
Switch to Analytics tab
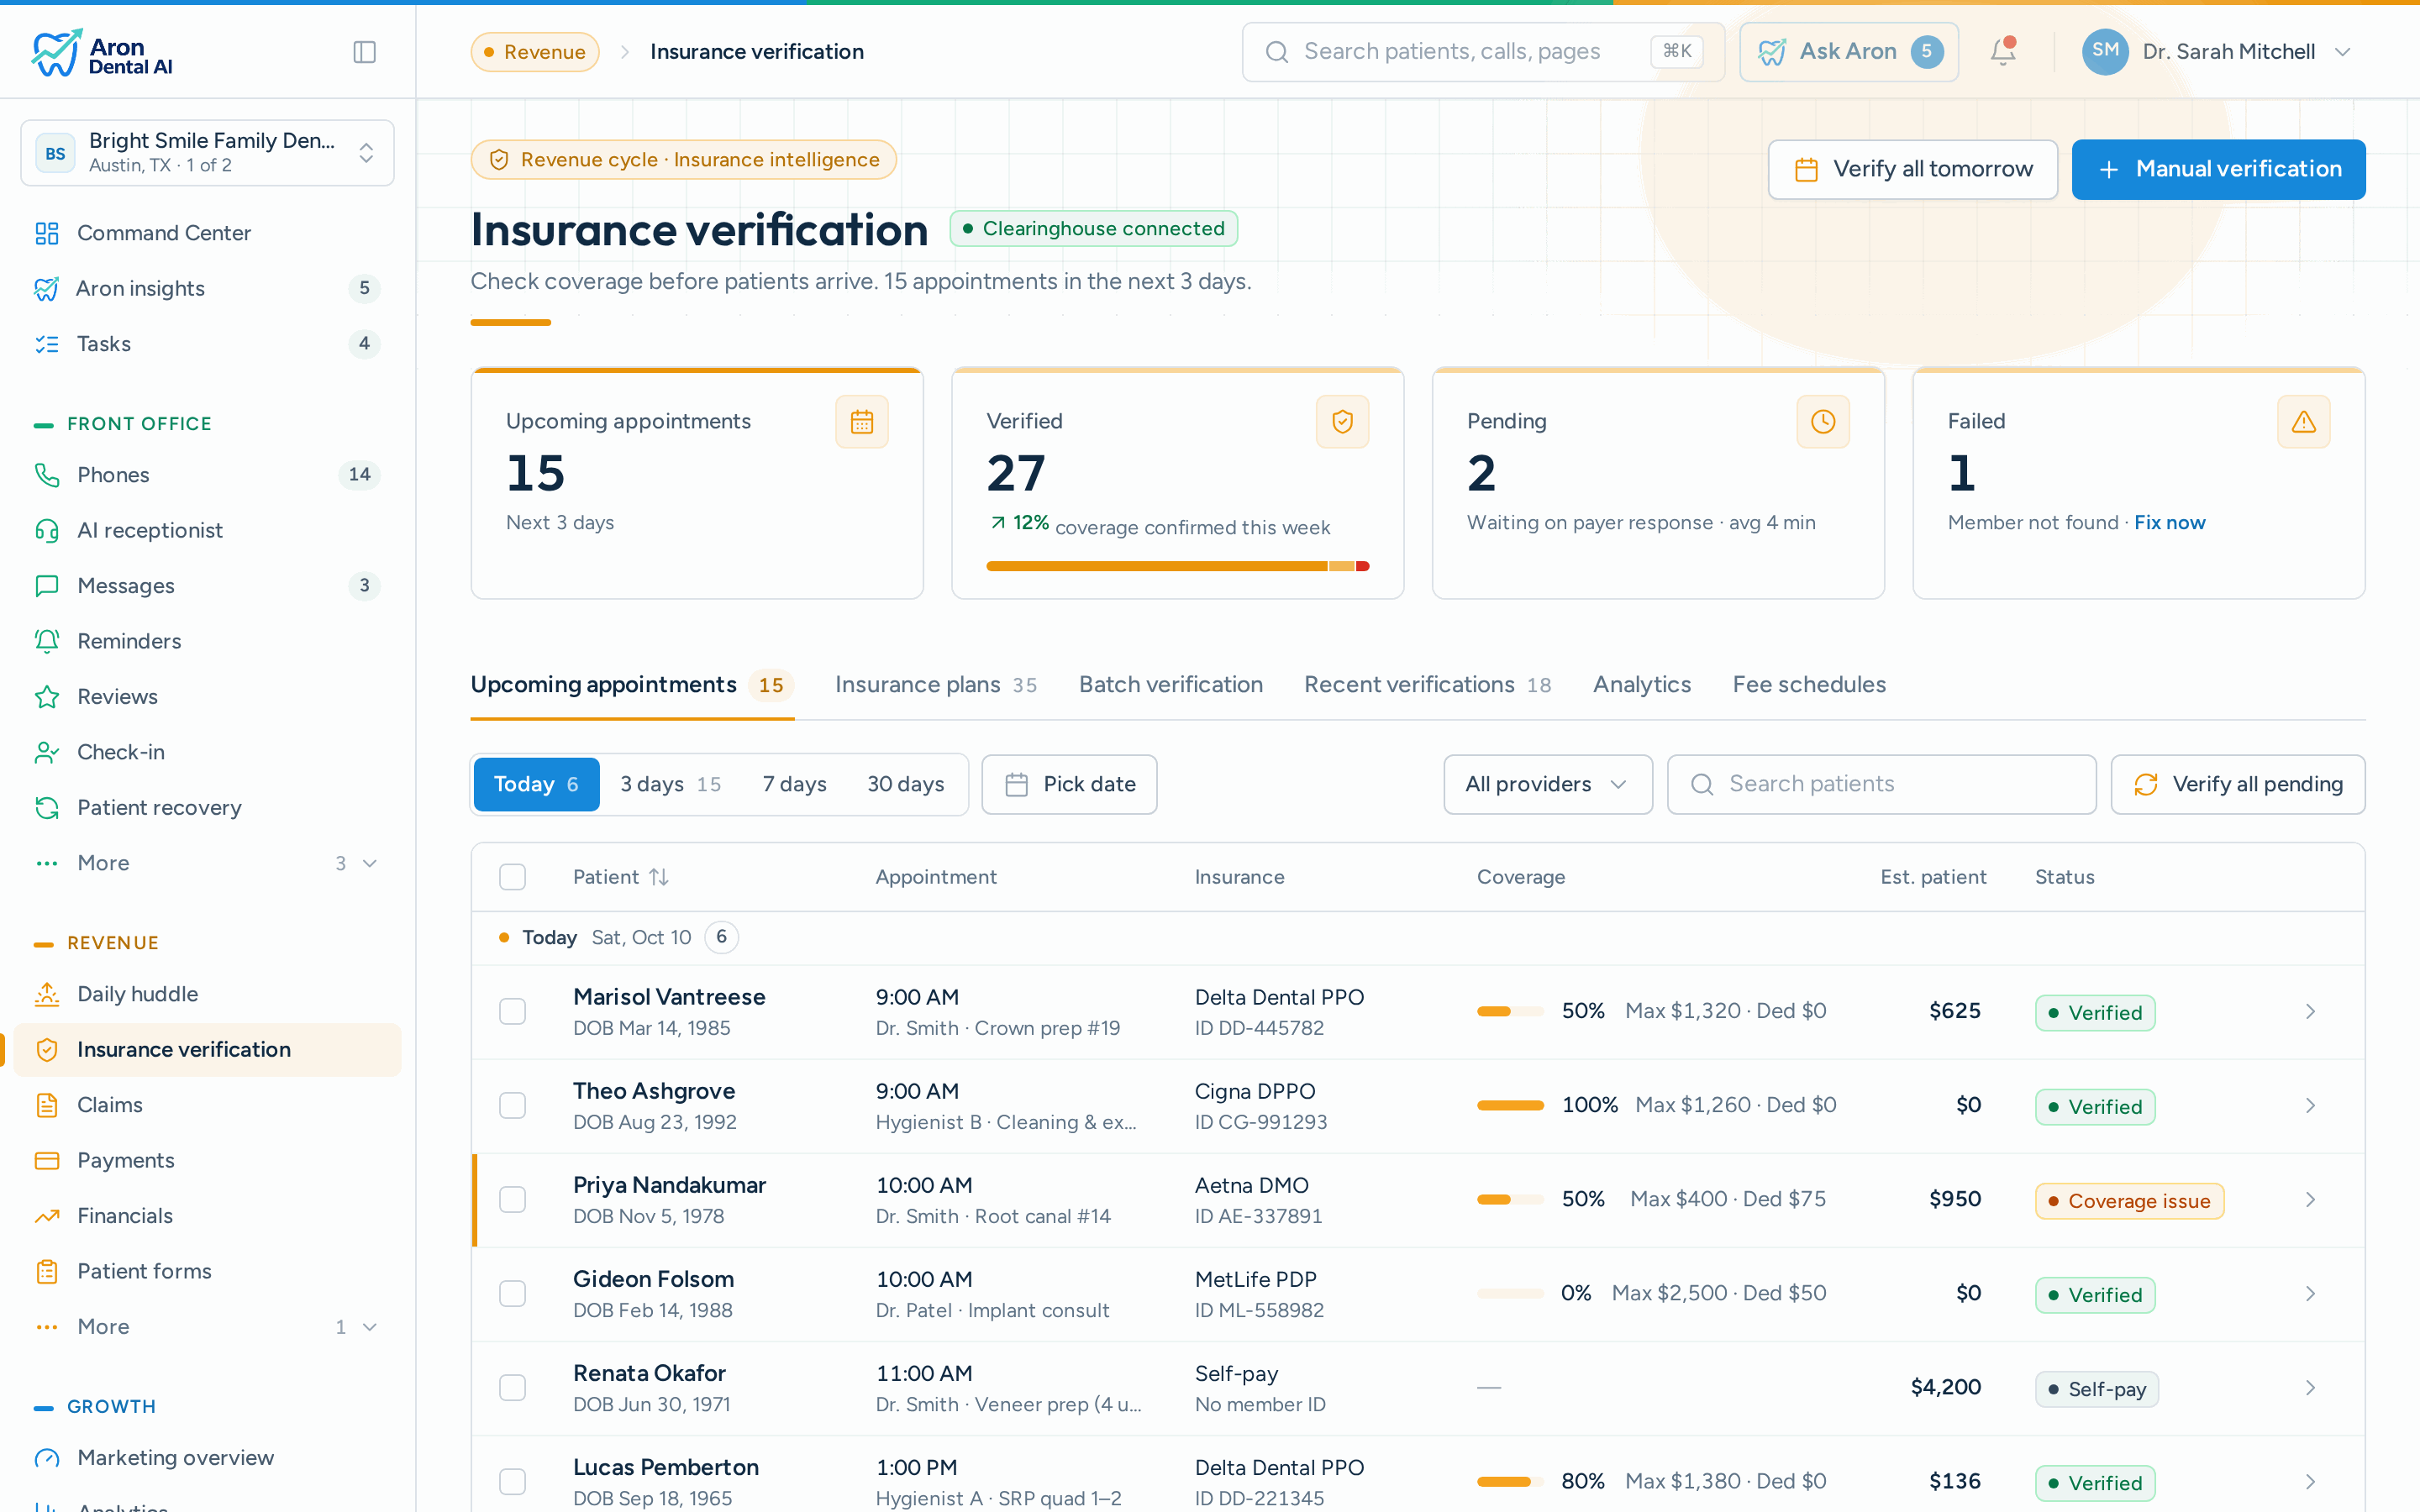tap(1641, 685)
